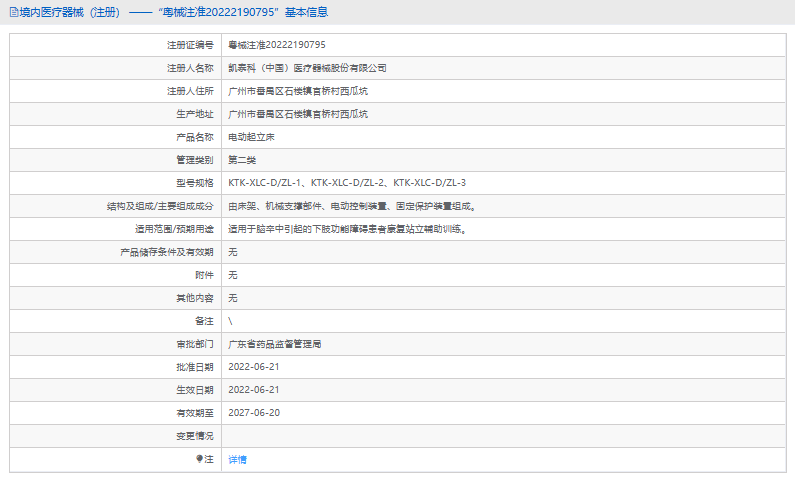Select the 型号规格 label
This screenshot has height=479, width=795.
click(x=195, y=183)
